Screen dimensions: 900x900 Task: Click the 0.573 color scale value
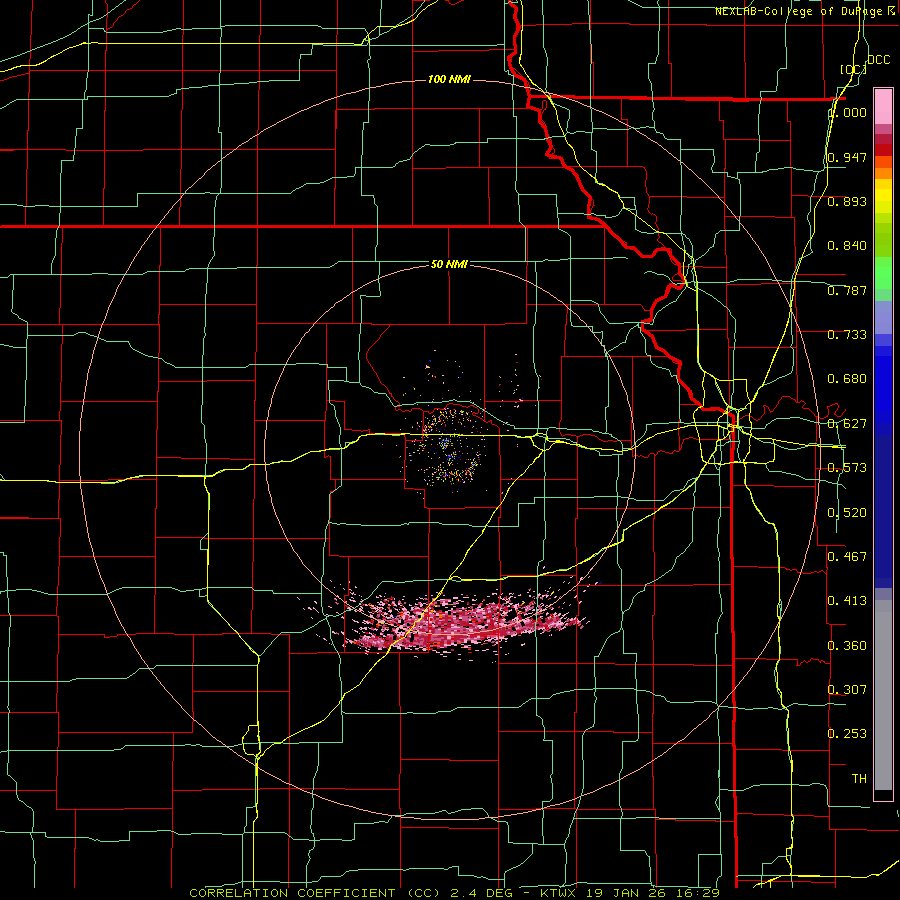(847, 468)
